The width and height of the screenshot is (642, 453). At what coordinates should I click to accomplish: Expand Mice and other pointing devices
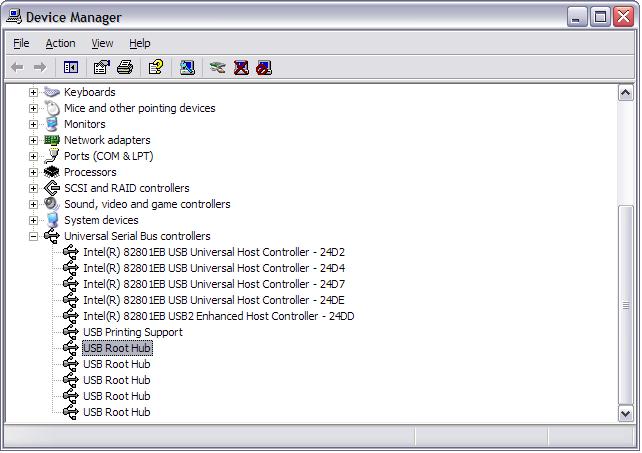tap(33, 108)
